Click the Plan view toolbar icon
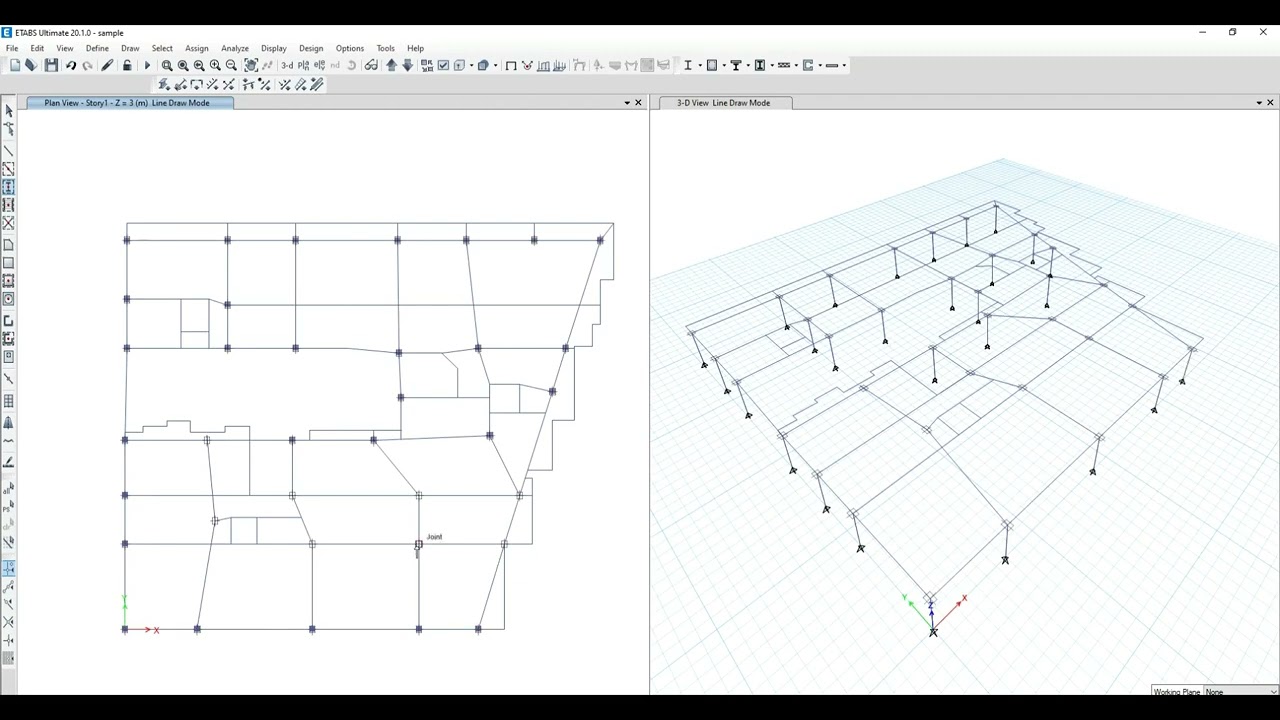 tap(303, 65)
